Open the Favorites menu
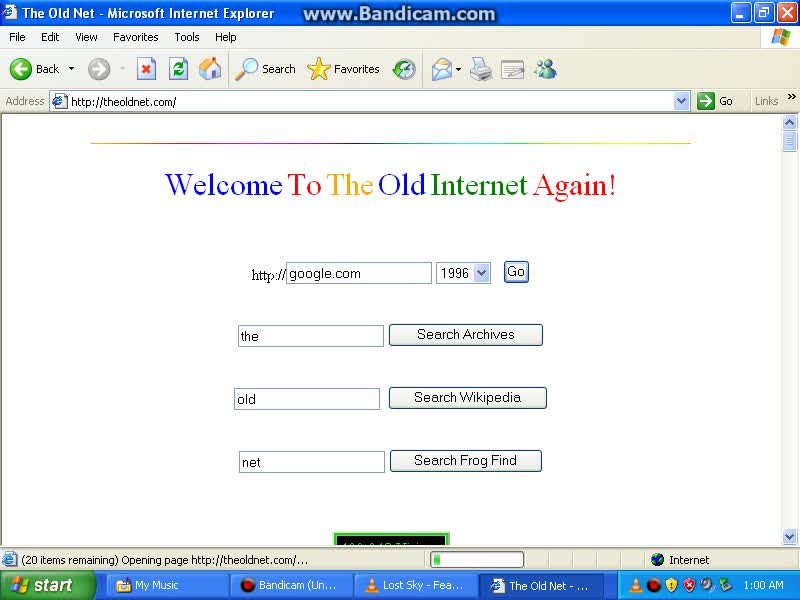Screen dimensions: 800x600 (136, 37)
